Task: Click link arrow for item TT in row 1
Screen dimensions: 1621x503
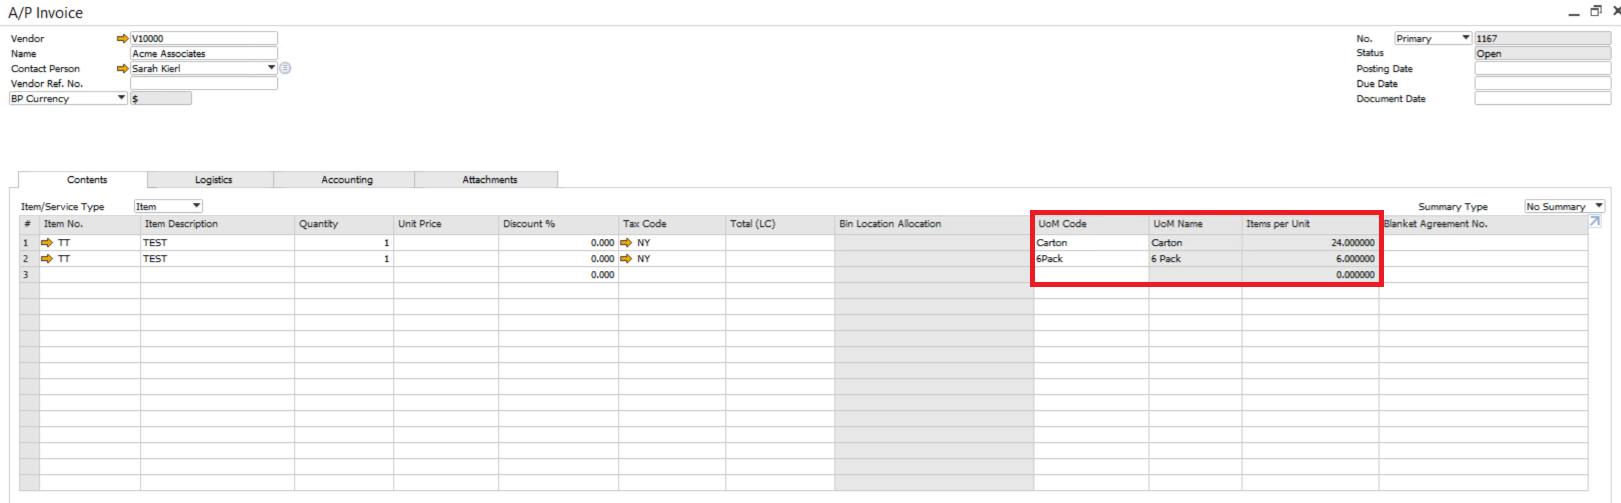Action: [47, 243]
